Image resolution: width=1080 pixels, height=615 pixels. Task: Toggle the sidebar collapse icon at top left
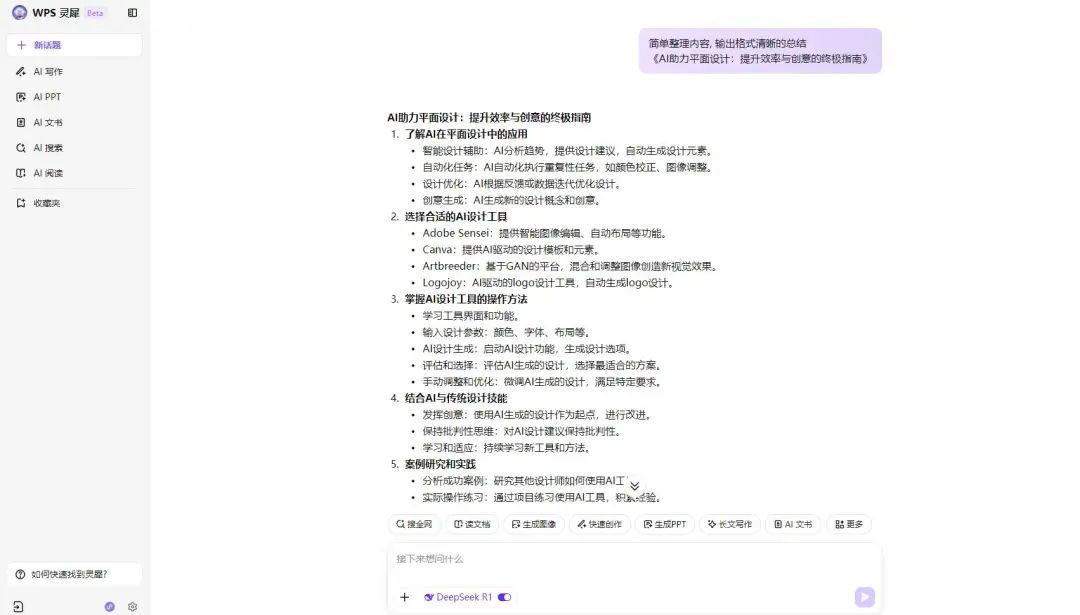(131, 13)
